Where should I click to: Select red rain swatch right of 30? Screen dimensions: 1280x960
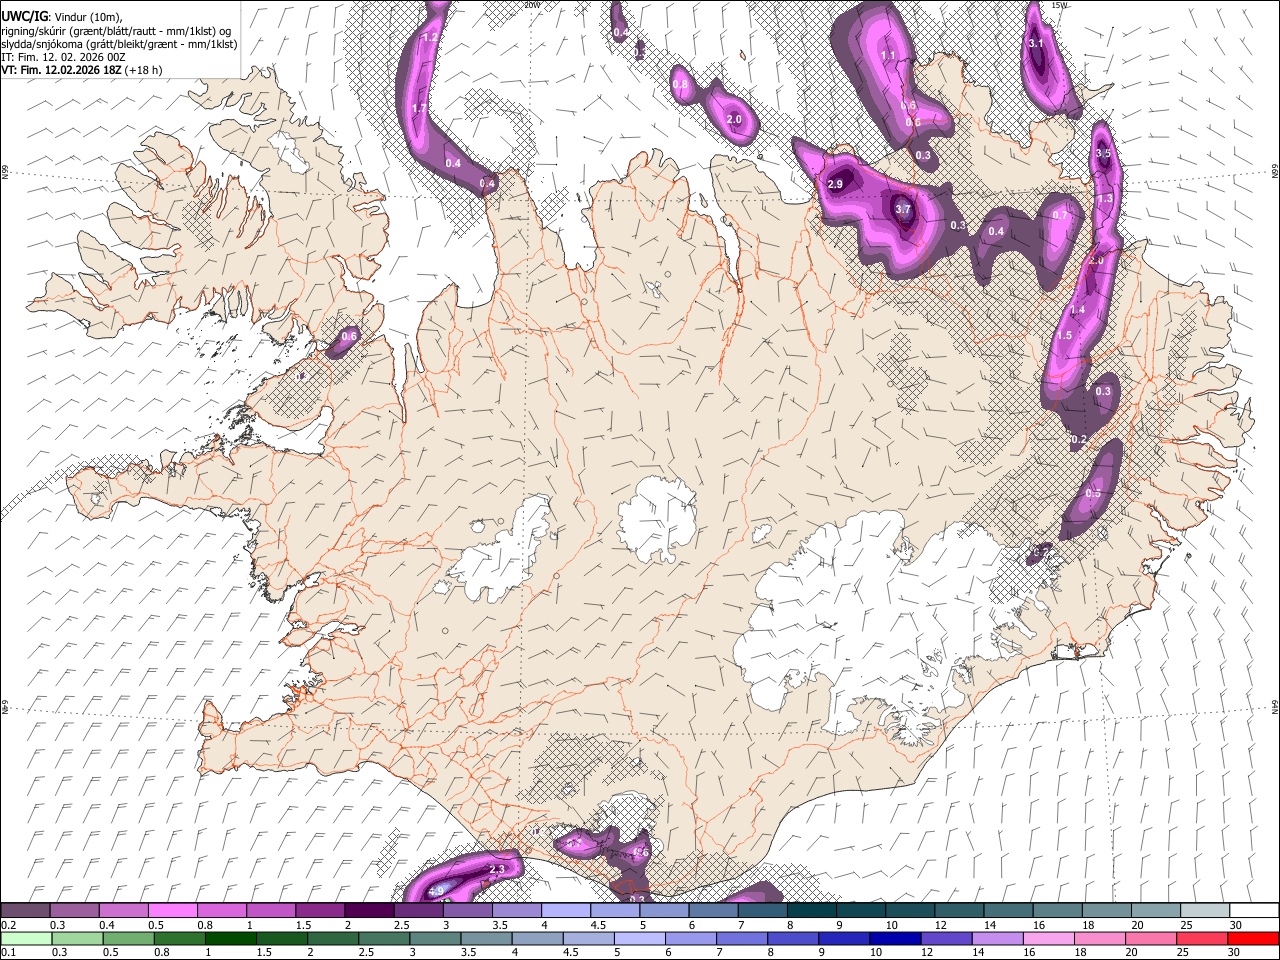coord(1253,938)
